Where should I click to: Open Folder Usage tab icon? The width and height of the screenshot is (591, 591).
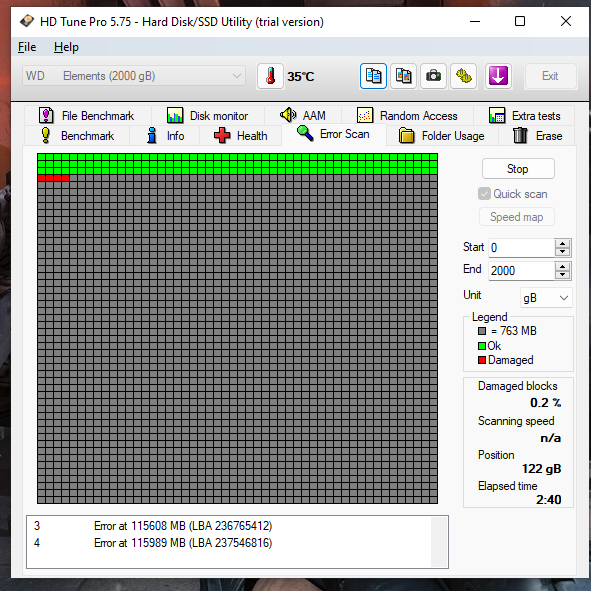click(406, 135)
